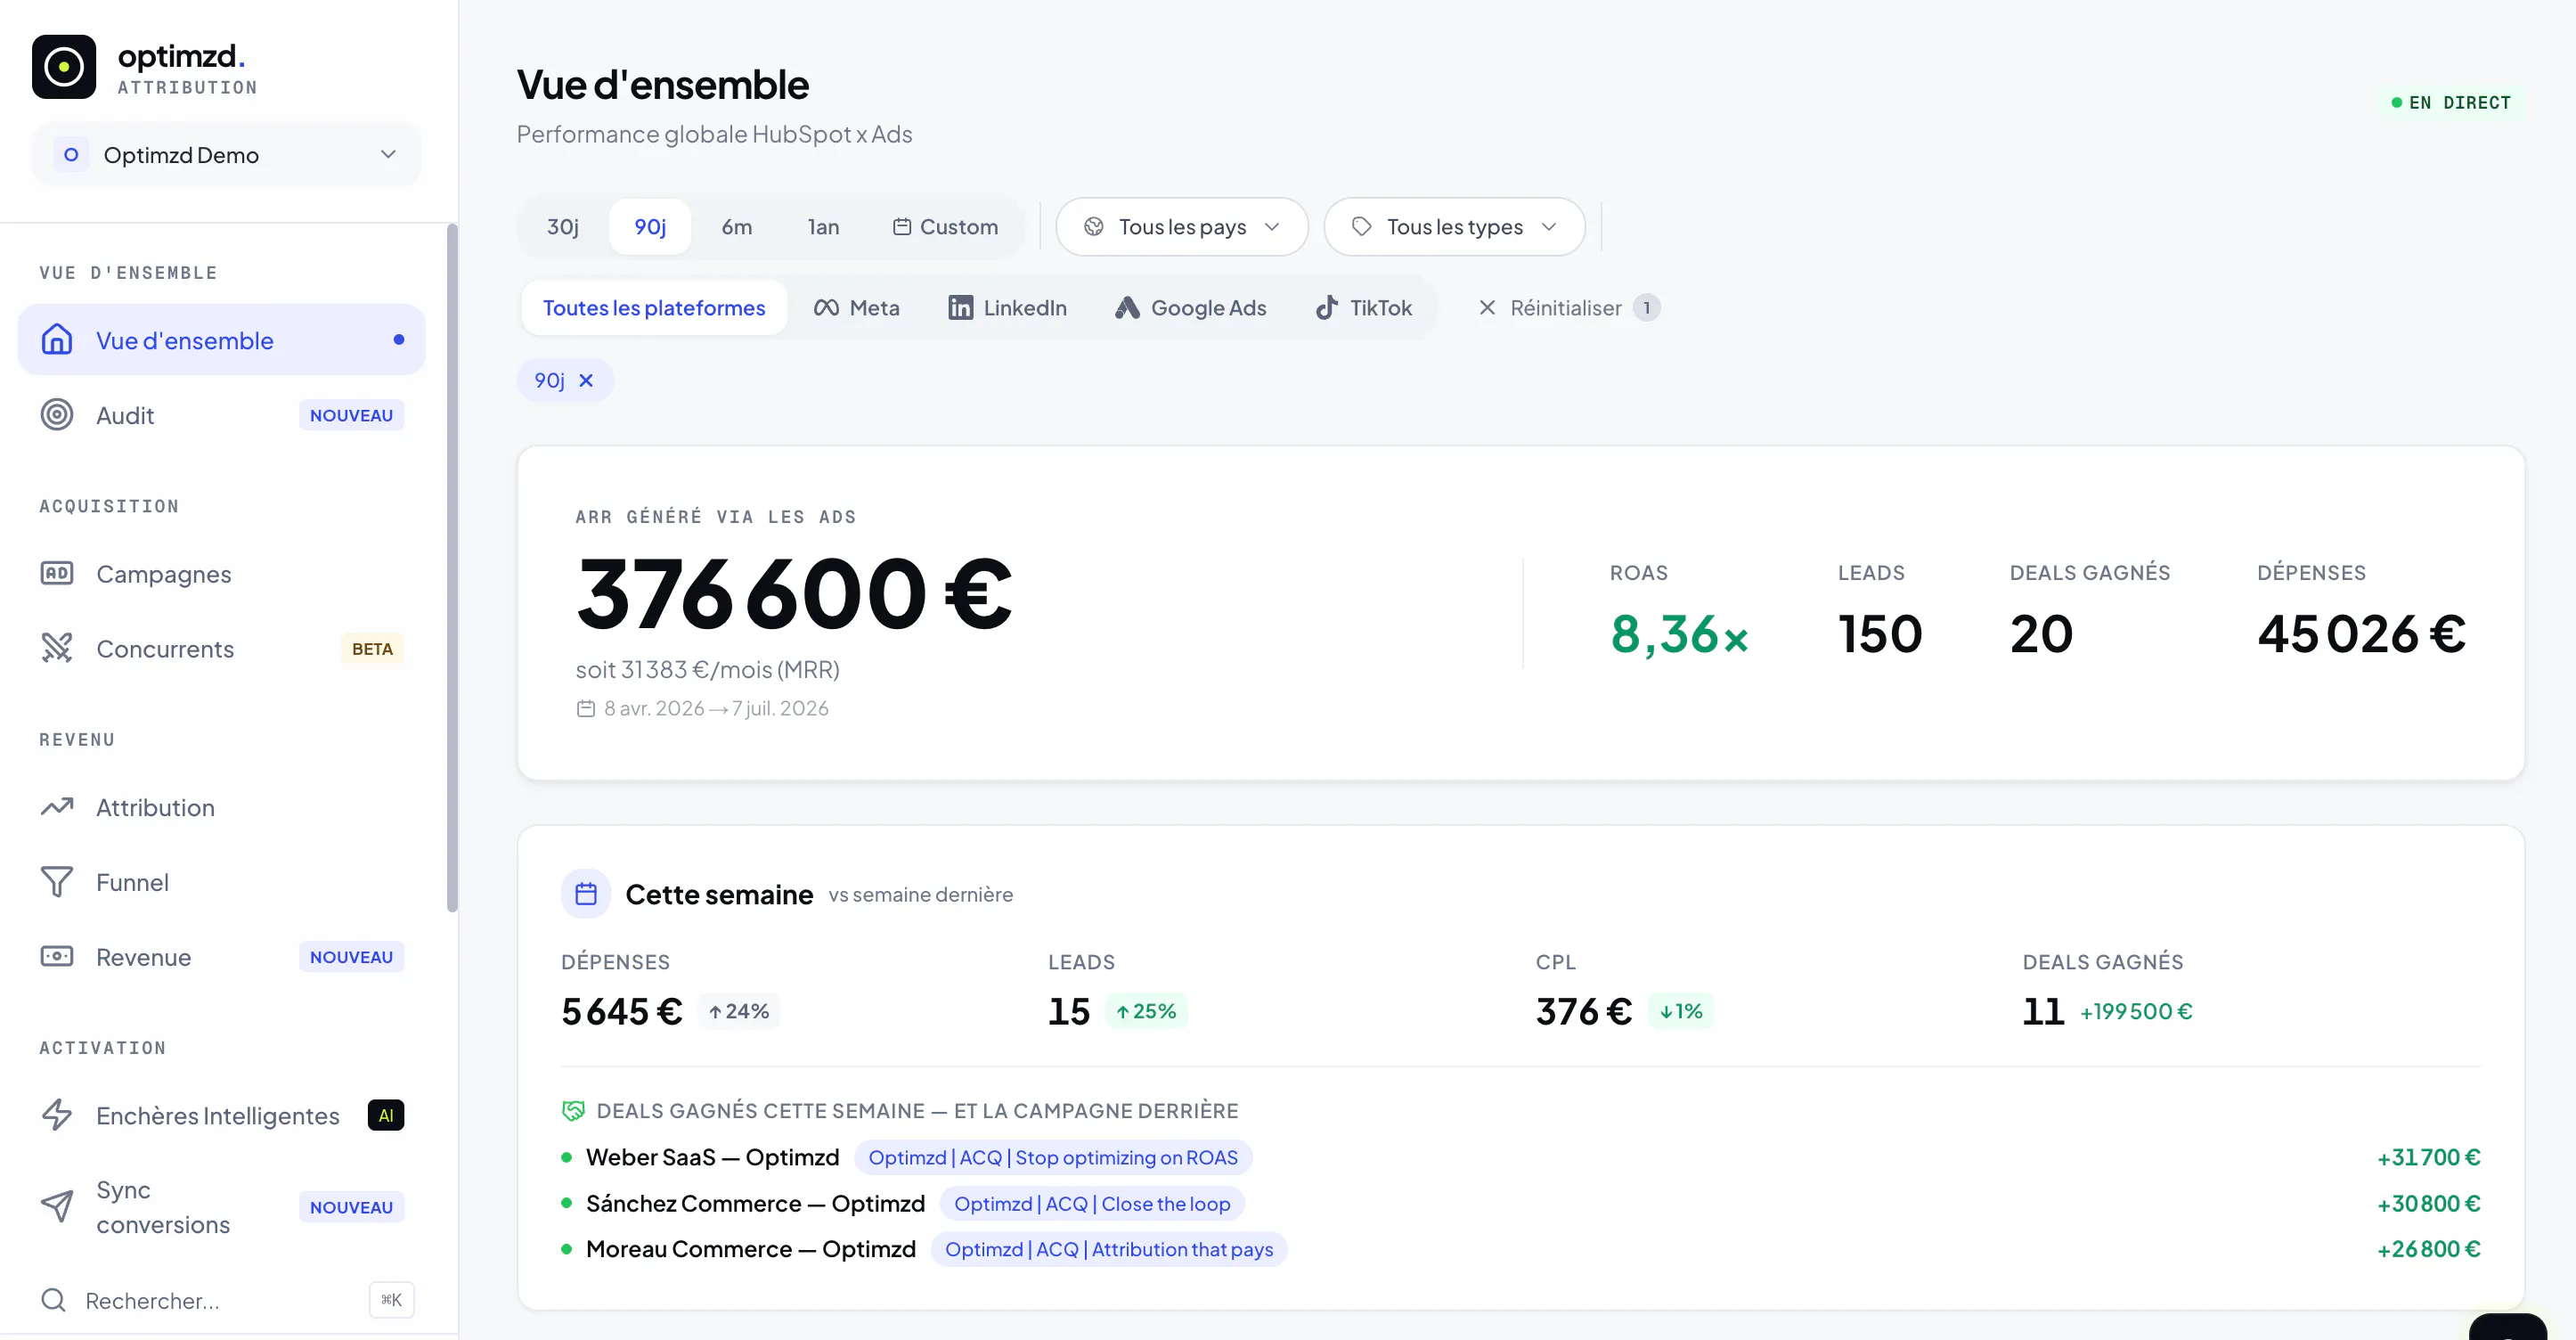Select the 90j period tab
Viewport: 2576px width, 1340px height.
coord(650,227)
